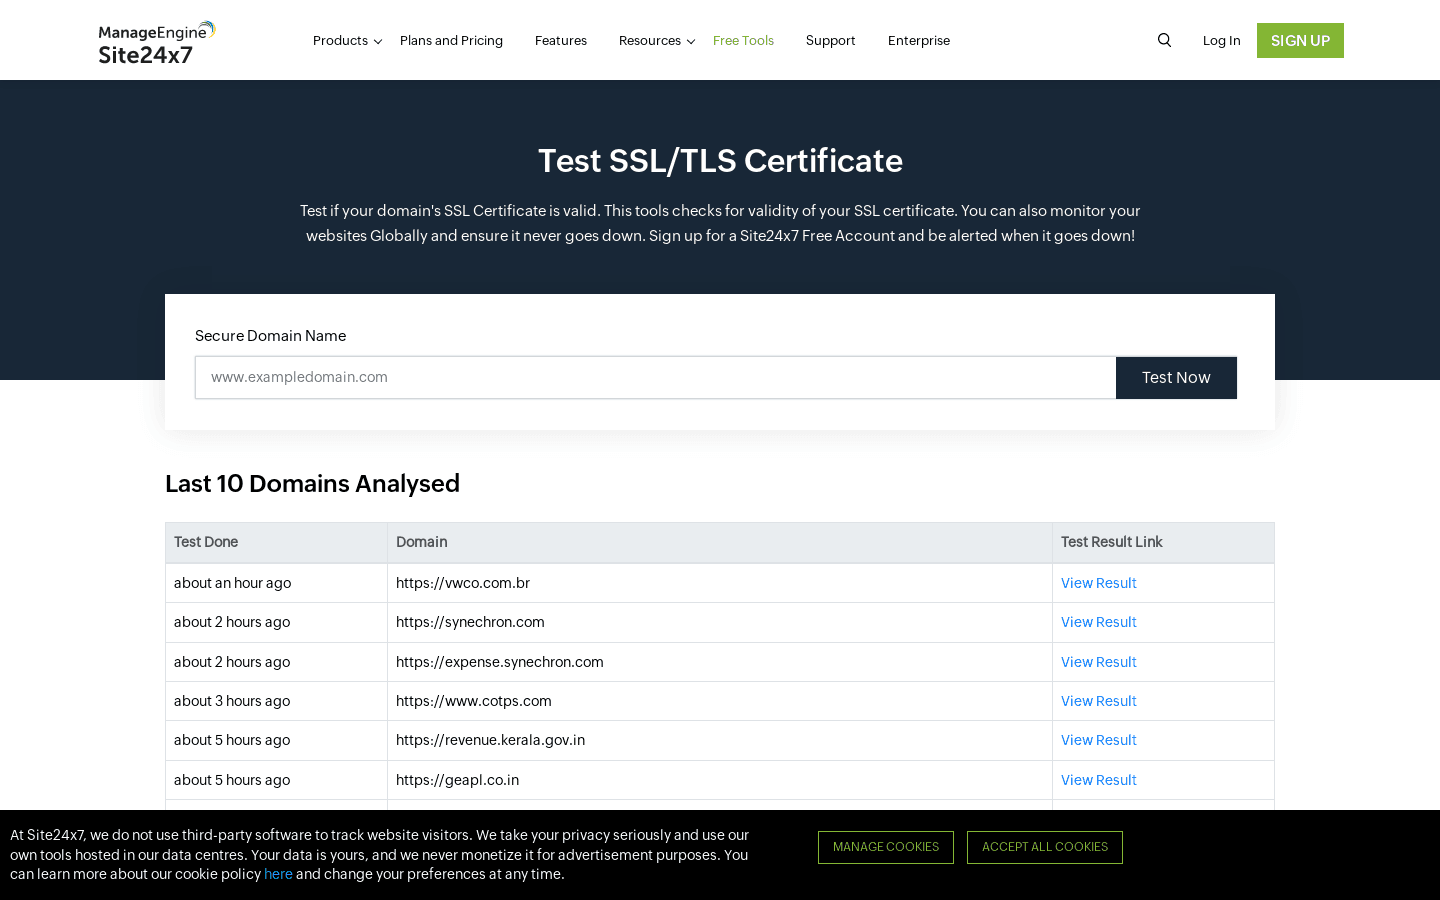The width and height of the screenshot is (1440, 900).
Task: Select the domain text https://www.cotps.com
Action: (x=474, y=701)
